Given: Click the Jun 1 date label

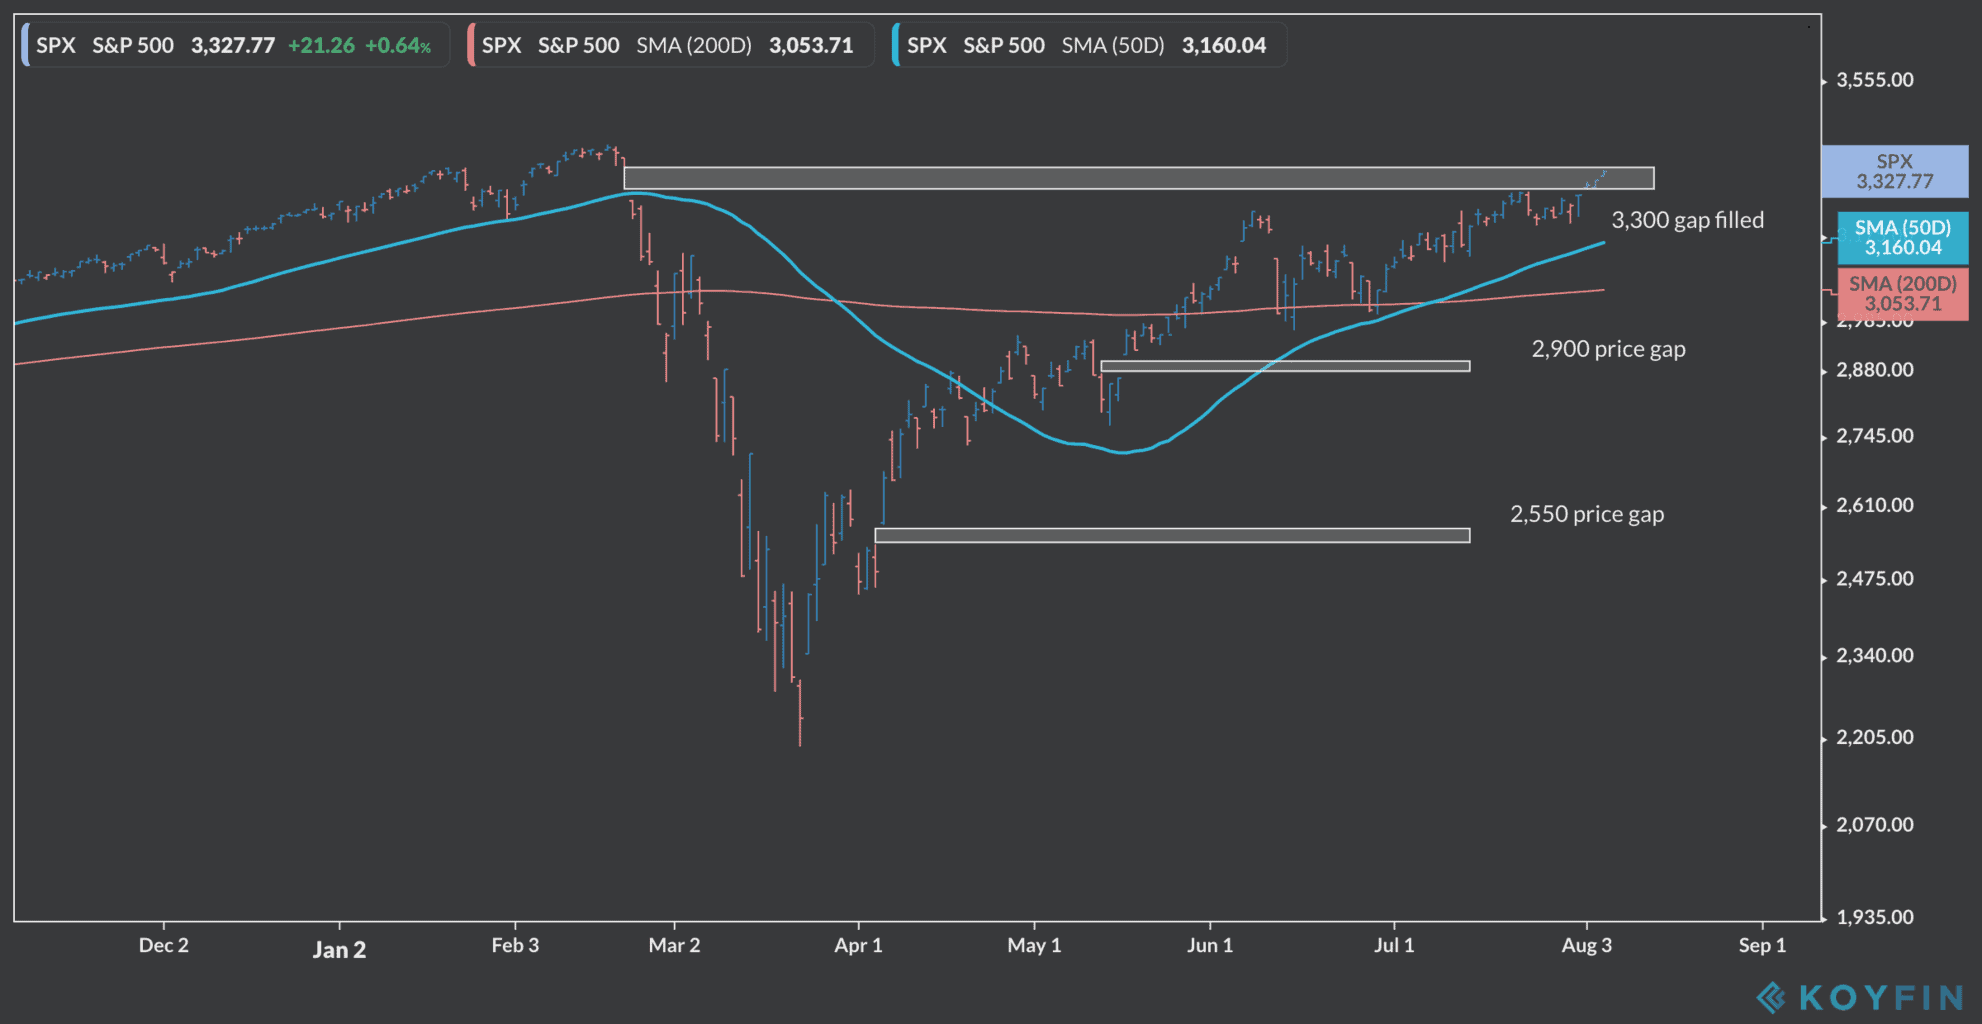Looking at the screenshot, I should [x=1210, y=945].
